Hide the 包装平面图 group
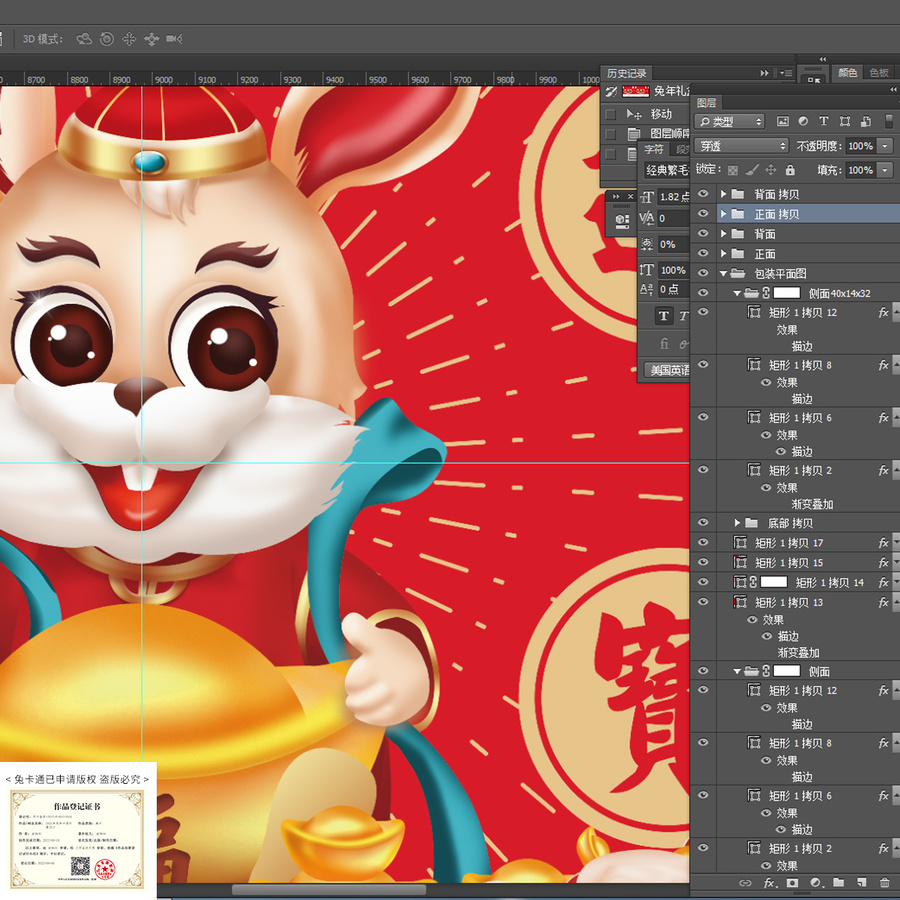This screenshot has width=900, height=900. coord(703,273)
